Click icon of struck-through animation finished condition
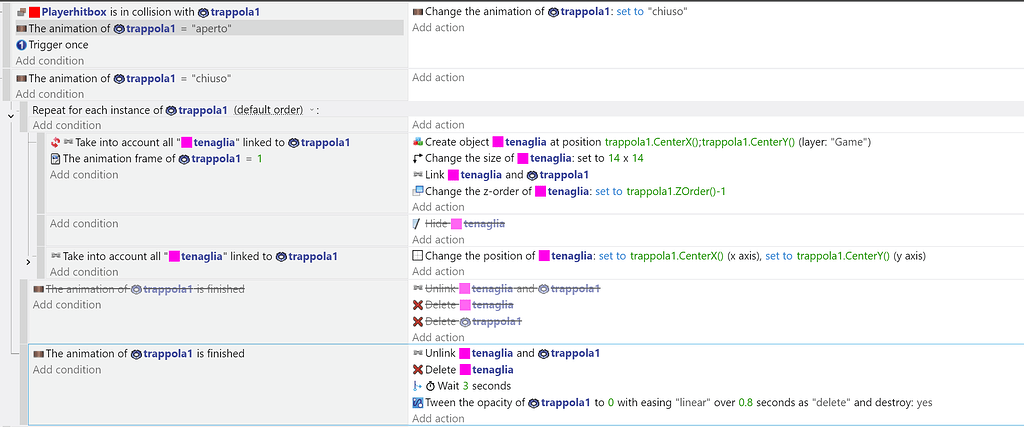 39,289
